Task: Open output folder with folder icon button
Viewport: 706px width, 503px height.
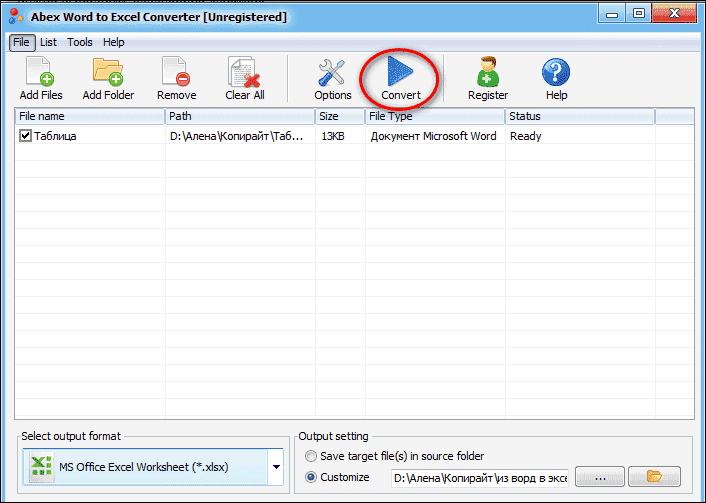Action: 654,476
